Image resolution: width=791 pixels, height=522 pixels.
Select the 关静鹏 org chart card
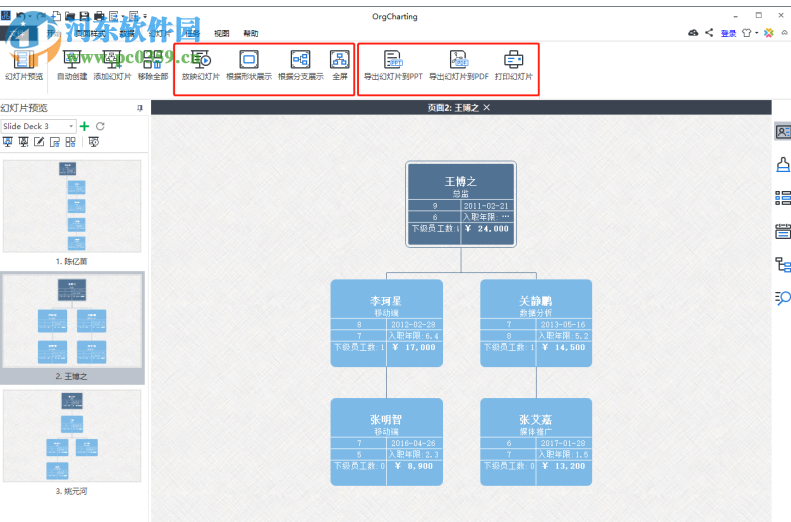point(536,323)
